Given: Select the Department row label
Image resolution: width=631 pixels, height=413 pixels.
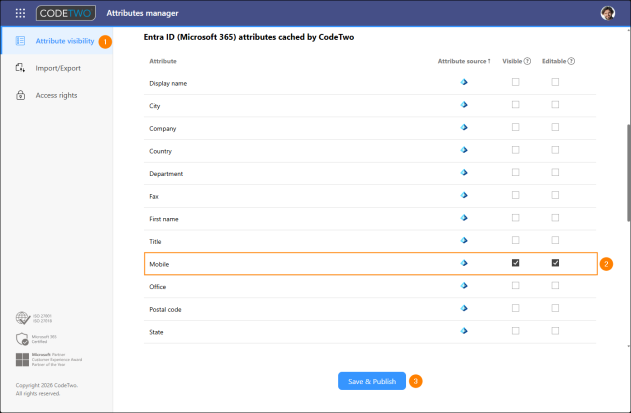Looking at the screenshot, I should 166,174.
